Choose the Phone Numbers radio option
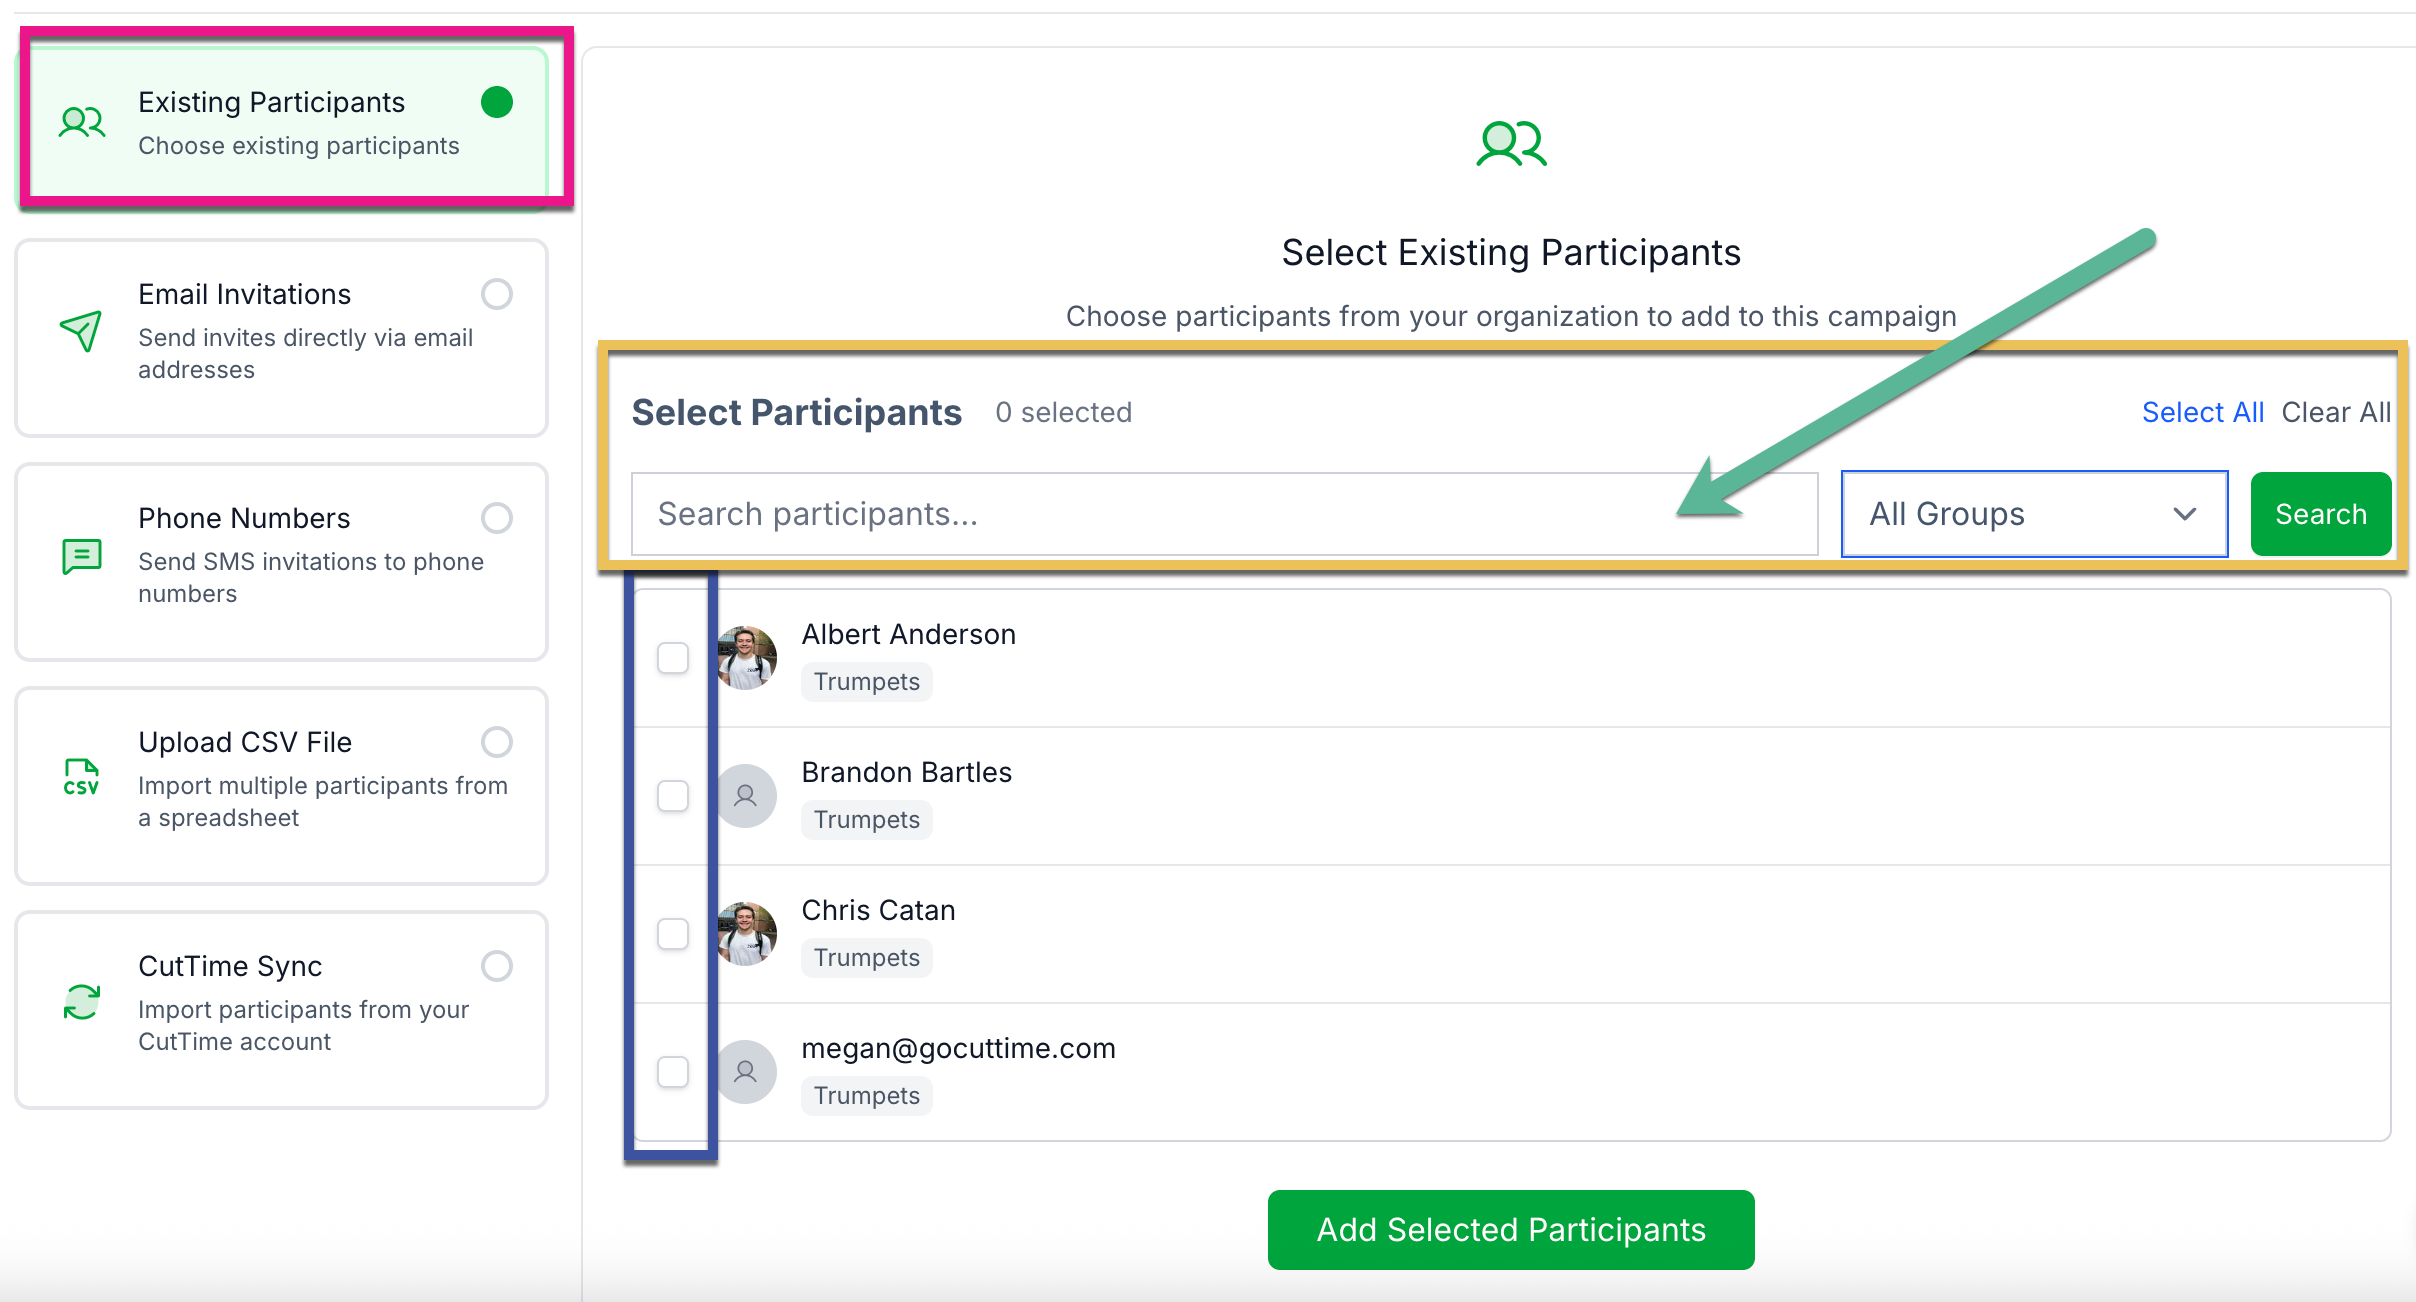Image resolution: width=2416 pixels, height=1302 pixels. point(497,518)
